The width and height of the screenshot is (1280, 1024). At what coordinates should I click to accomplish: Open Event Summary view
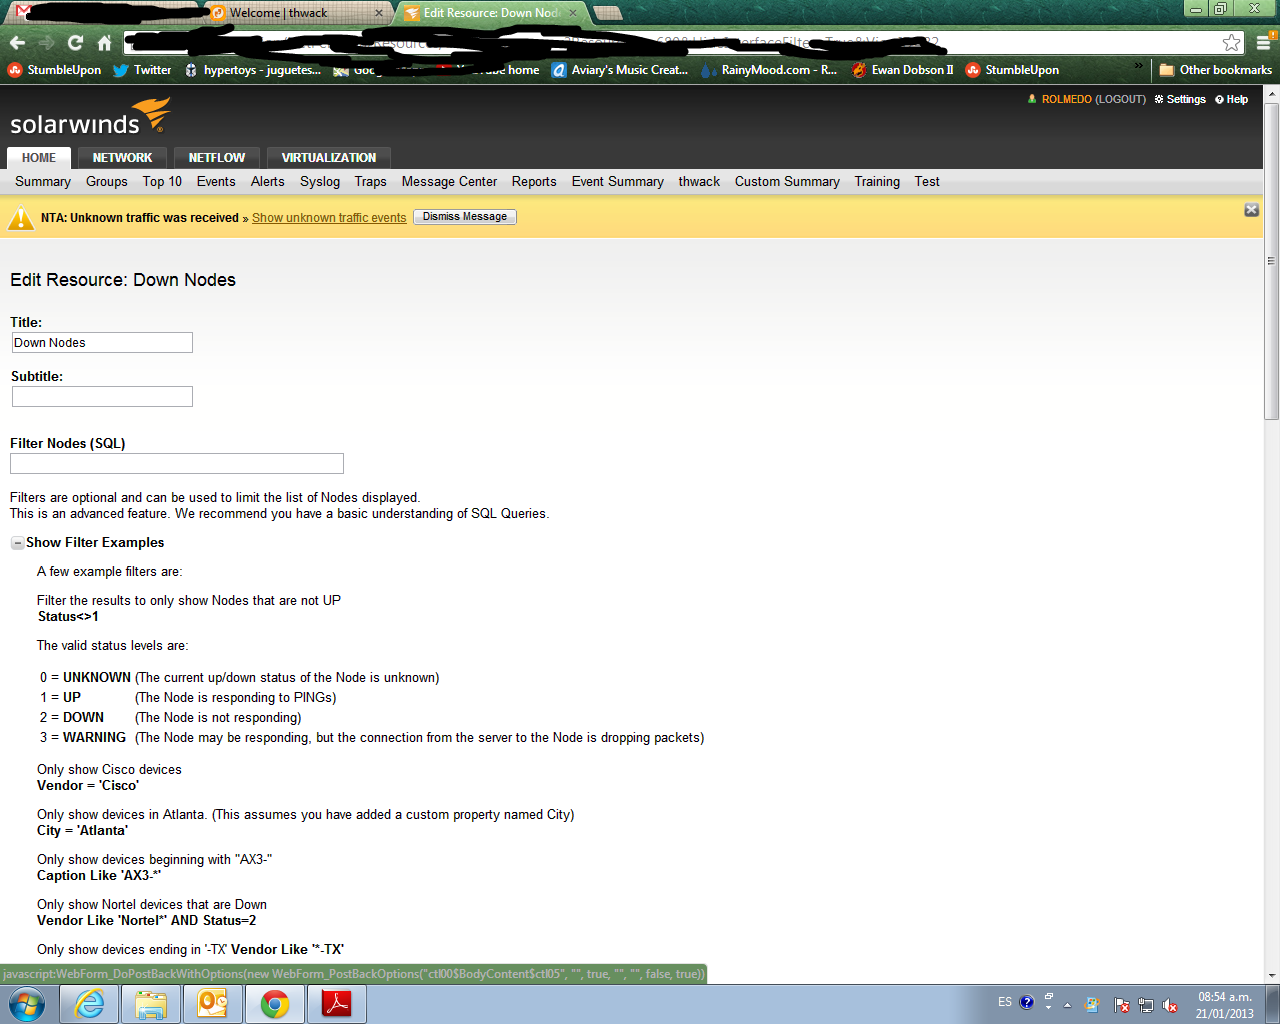[618, 182]
